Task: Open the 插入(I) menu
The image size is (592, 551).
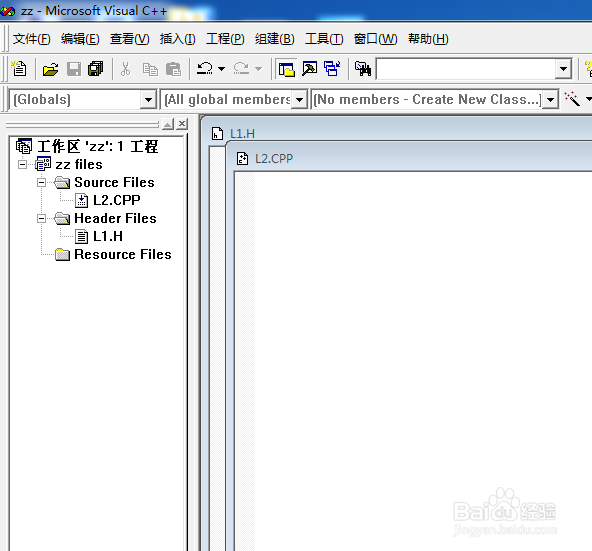Action: (177, 39)
